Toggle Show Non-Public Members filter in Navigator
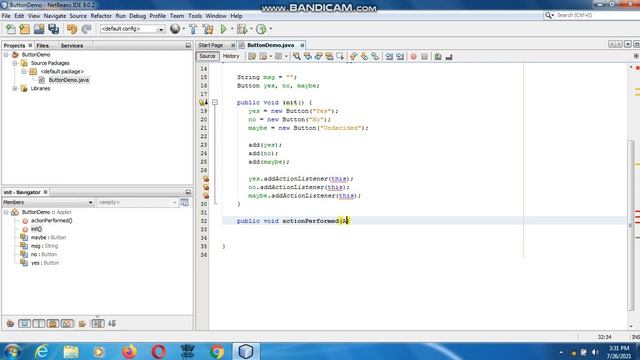This screenshot has height=360, width=640. coord(53,324)
